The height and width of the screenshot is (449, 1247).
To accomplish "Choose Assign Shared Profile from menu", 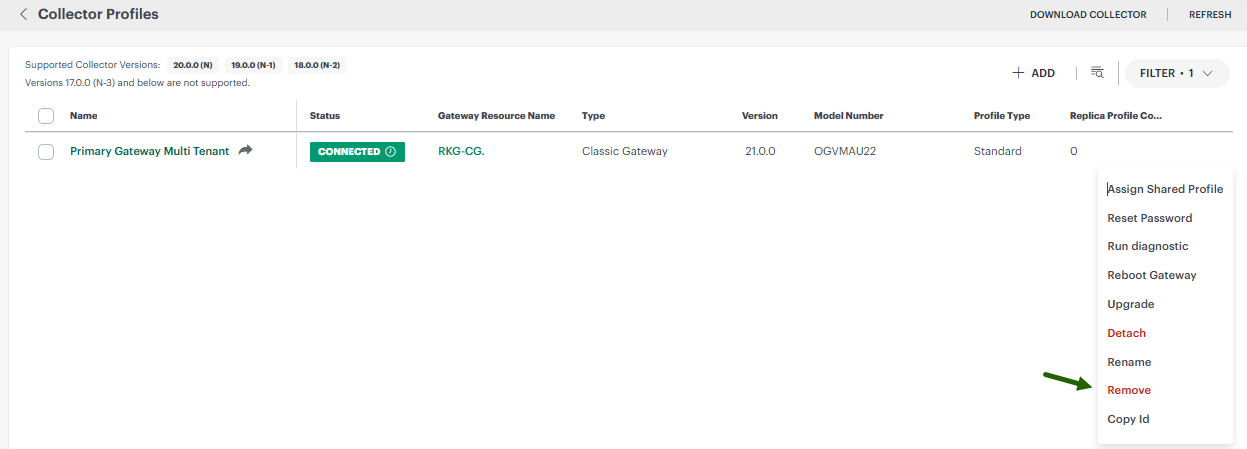I will tap(1165, 189).
